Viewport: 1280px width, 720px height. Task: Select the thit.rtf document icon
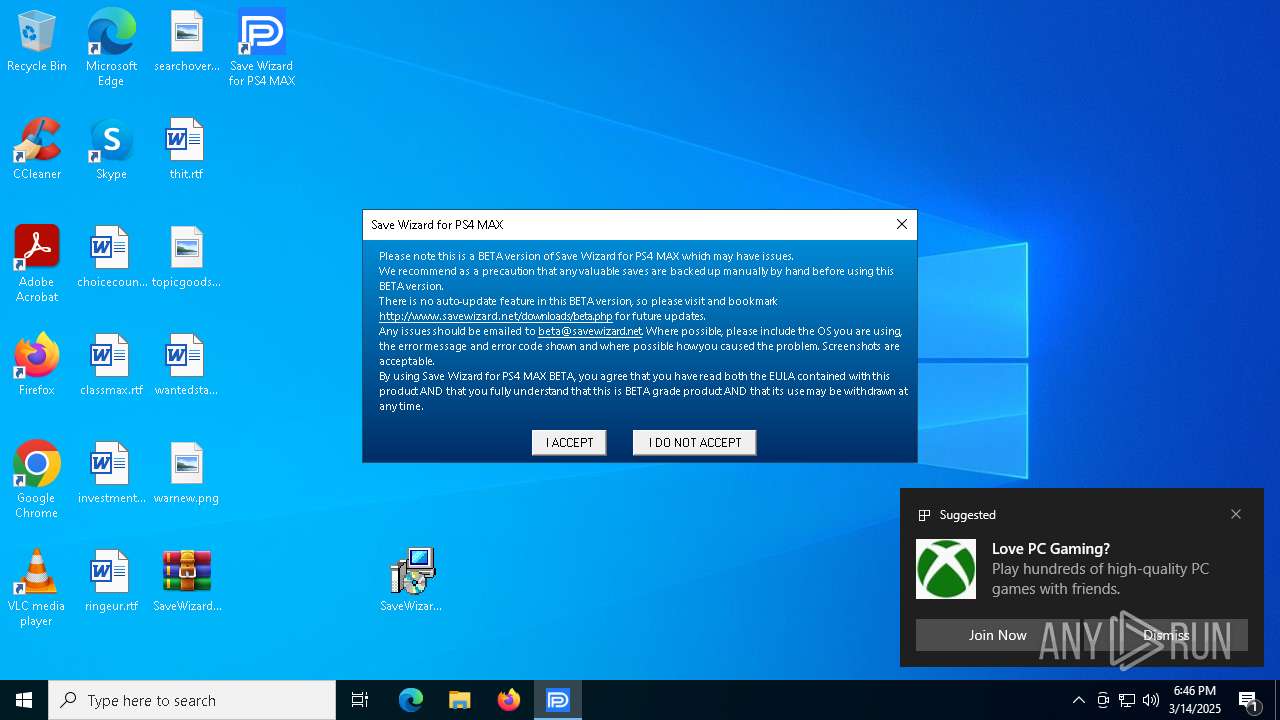pos(186,150)
